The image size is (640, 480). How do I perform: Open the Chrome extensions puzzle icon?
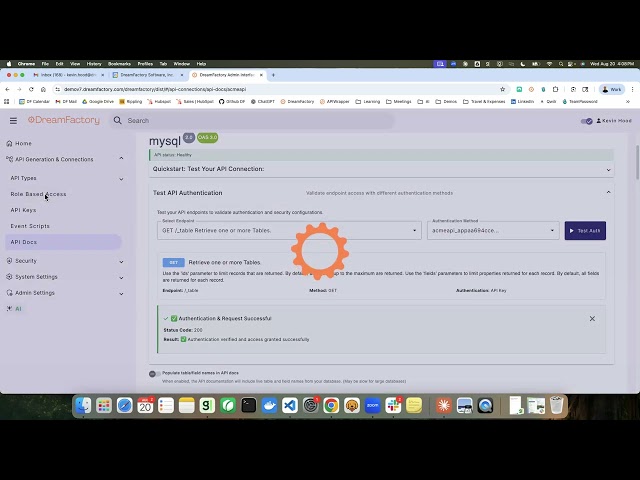(x=556, y=89)
